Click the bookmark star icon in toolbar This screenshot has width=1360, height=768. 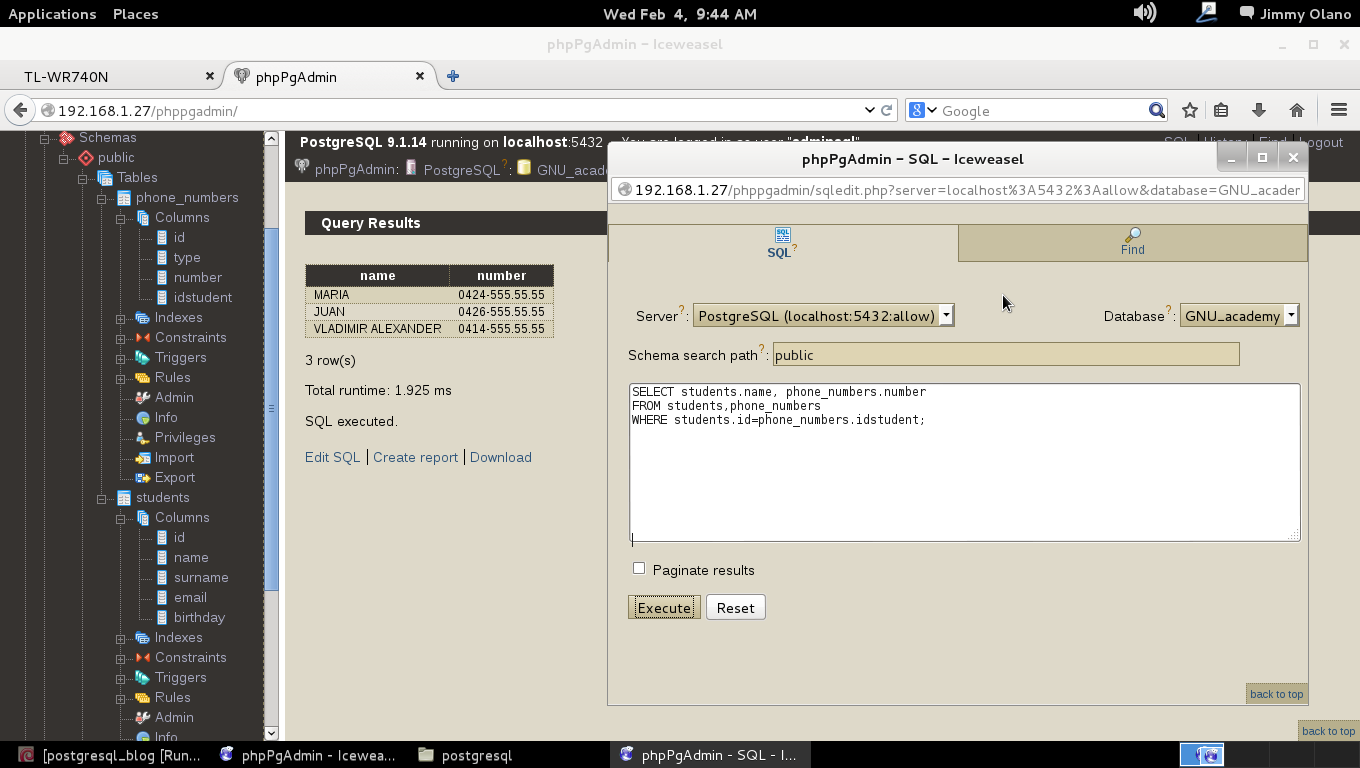[1189, 110]
